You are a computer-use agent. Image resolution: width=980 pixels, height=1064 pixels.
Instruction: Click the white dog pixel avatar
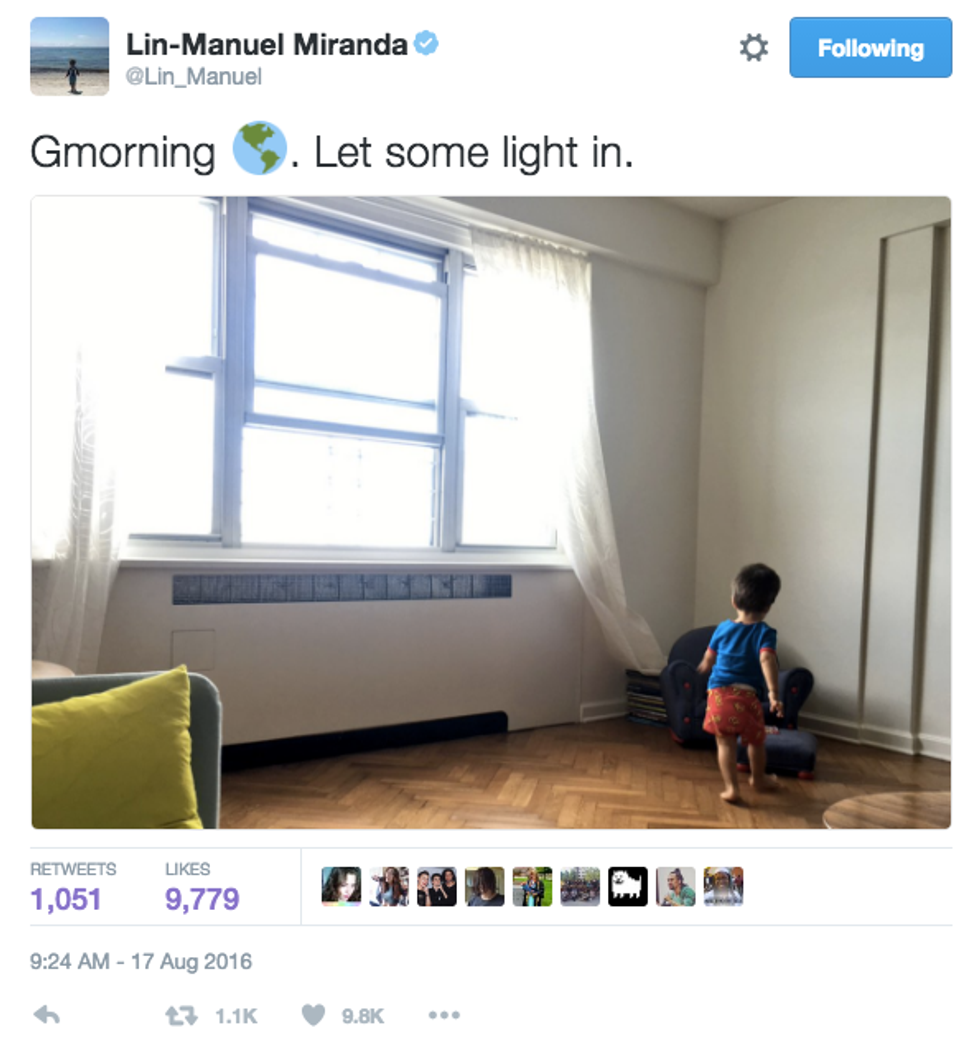point(628,886)
